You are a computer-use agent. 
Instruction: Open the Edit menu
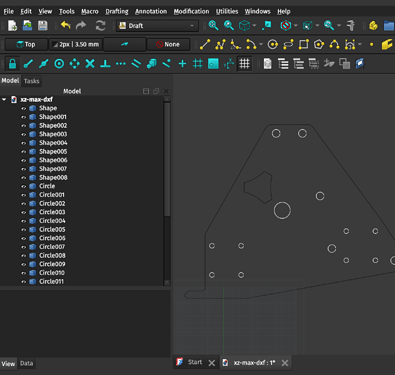(26, 11)
